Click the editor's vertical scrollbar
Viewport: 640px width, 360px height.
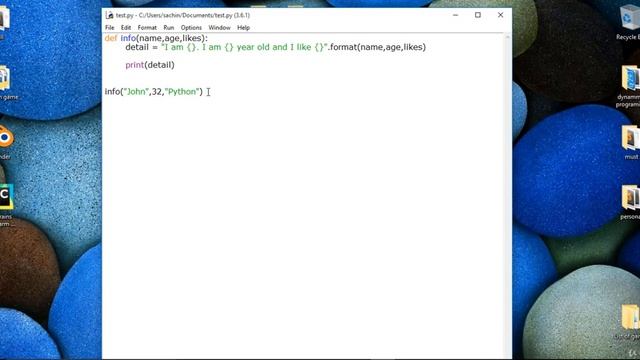508,196
